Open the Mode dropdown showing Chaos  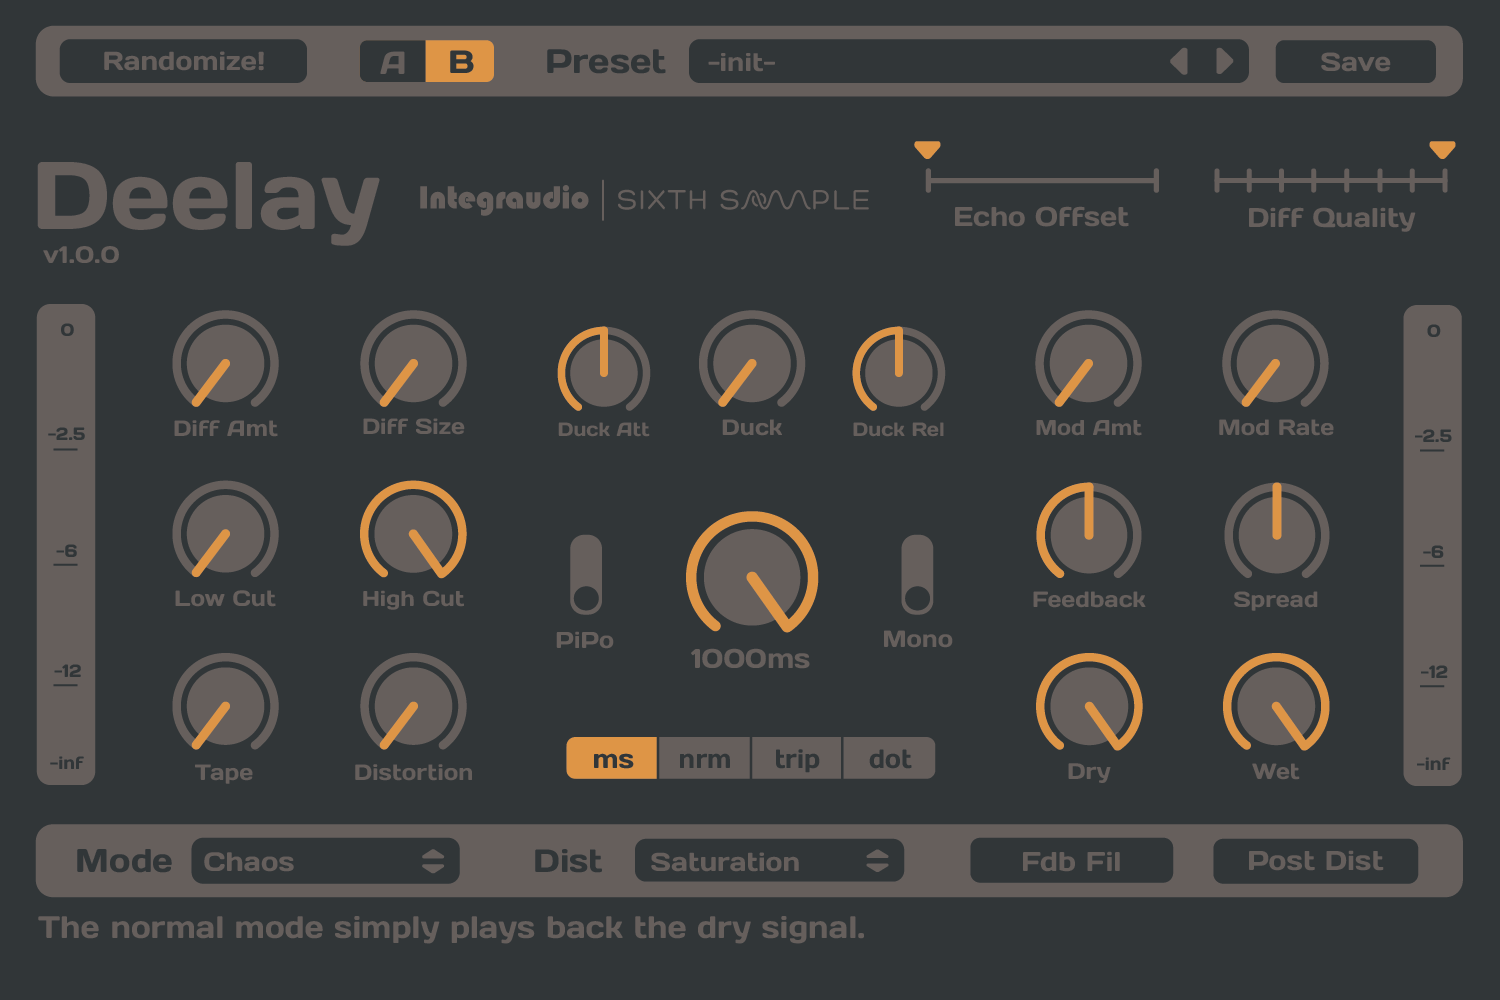[325, 861]
